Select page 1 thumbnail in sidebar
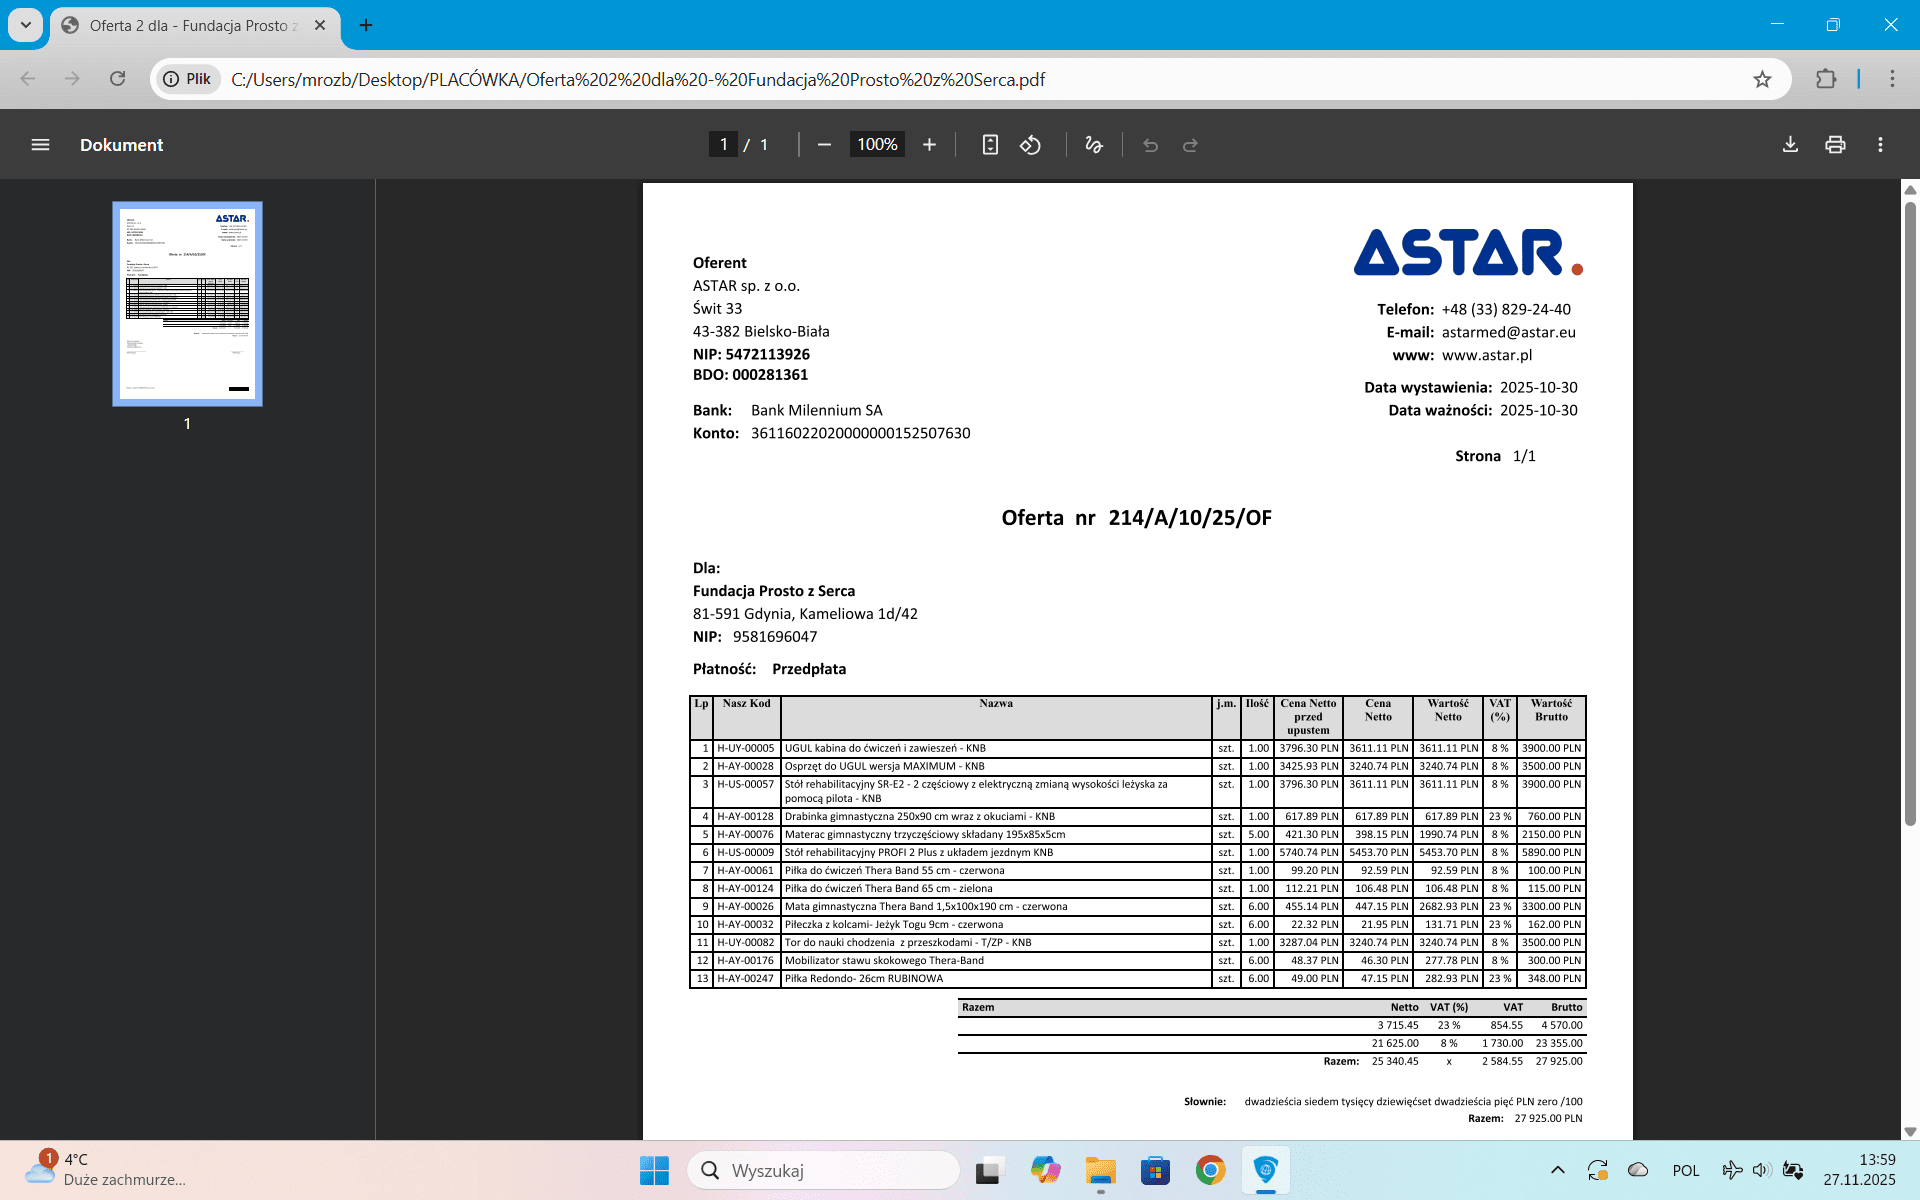The image size is (1920, 1200). click(x=187, y=304)
